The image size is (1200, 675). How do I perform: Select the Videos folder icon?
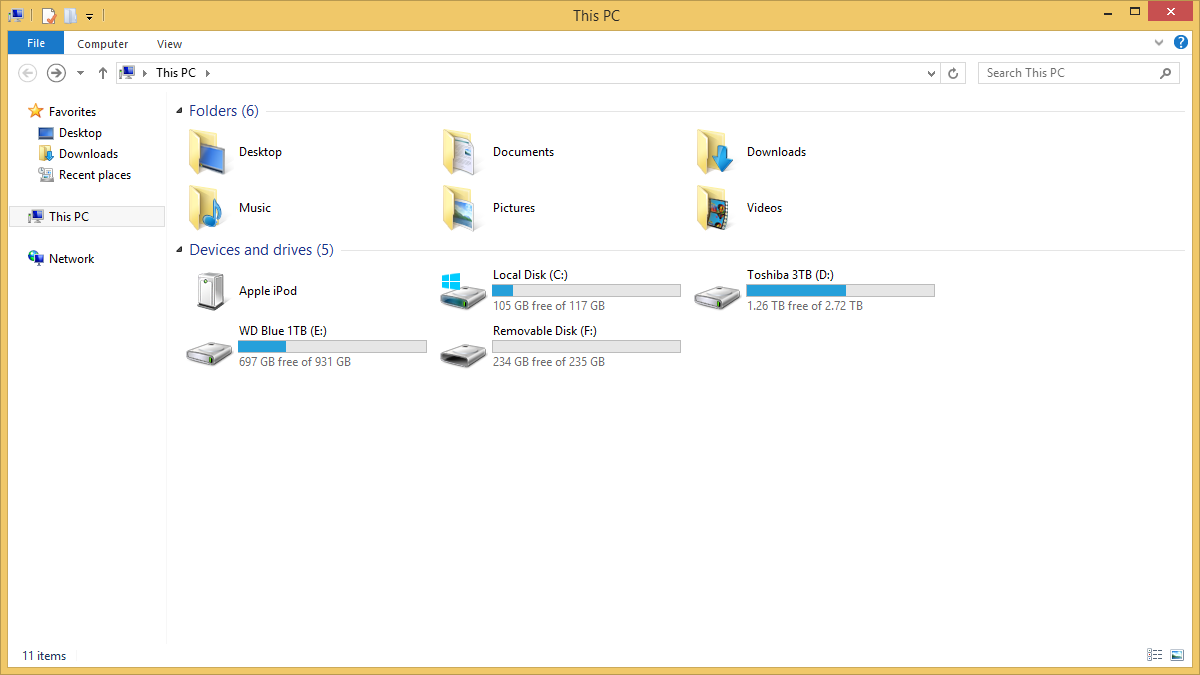tap(717, 208)
